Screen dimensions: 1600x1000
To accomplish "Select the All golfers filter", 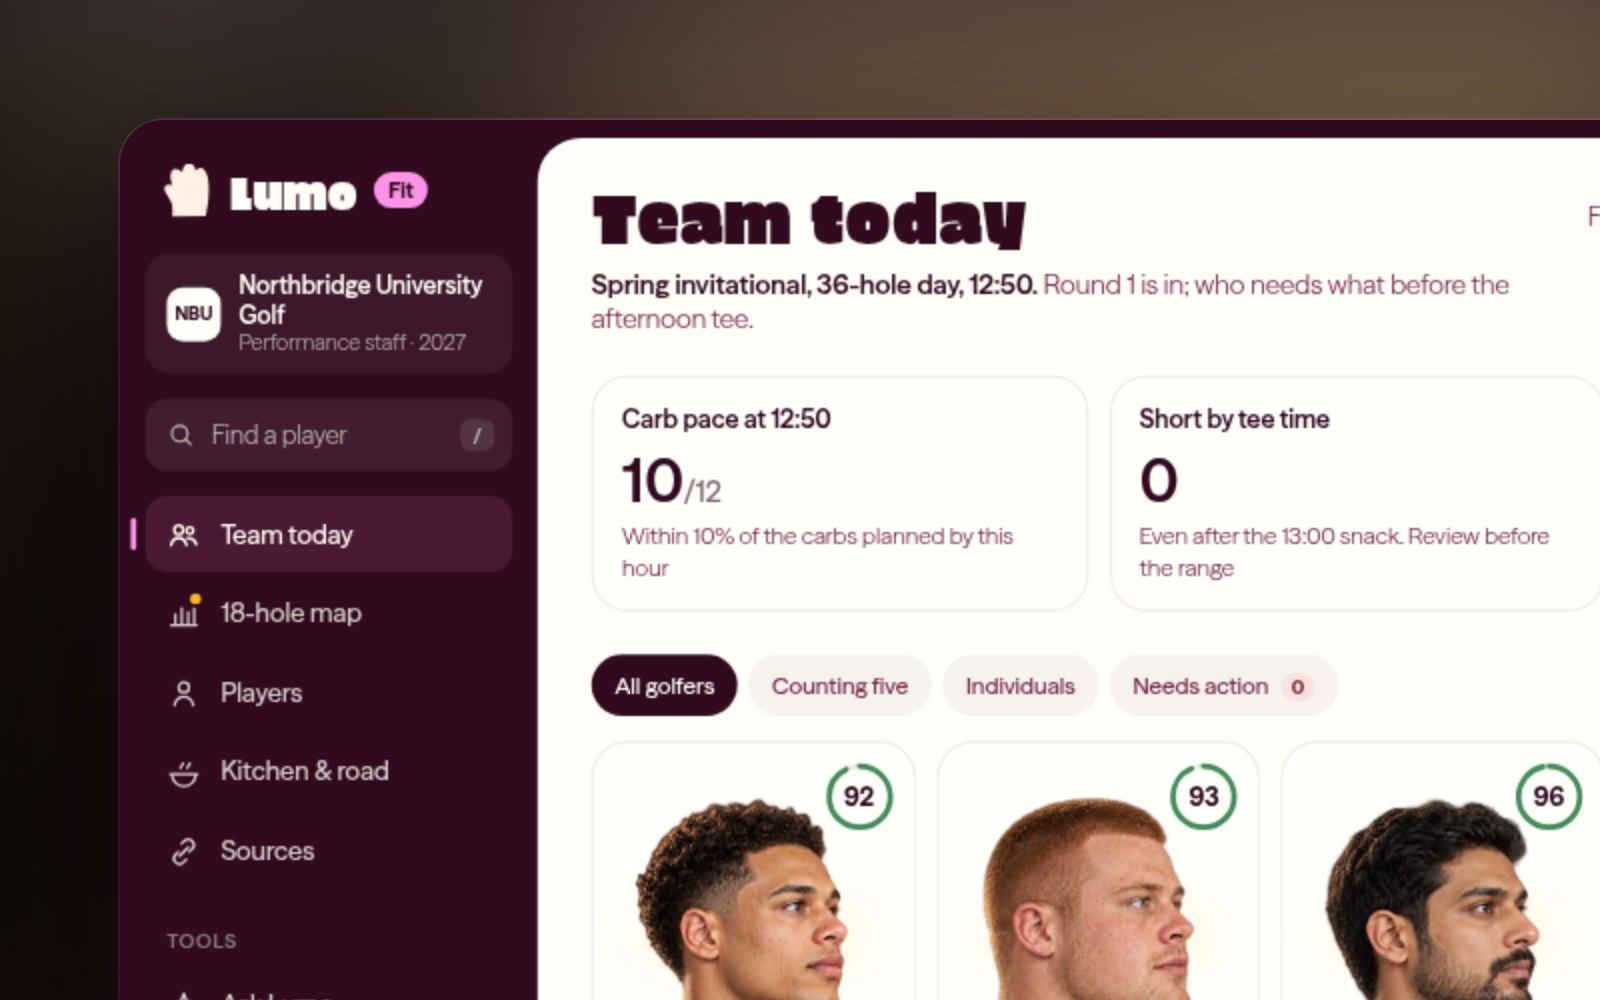I will coord(664,686).
